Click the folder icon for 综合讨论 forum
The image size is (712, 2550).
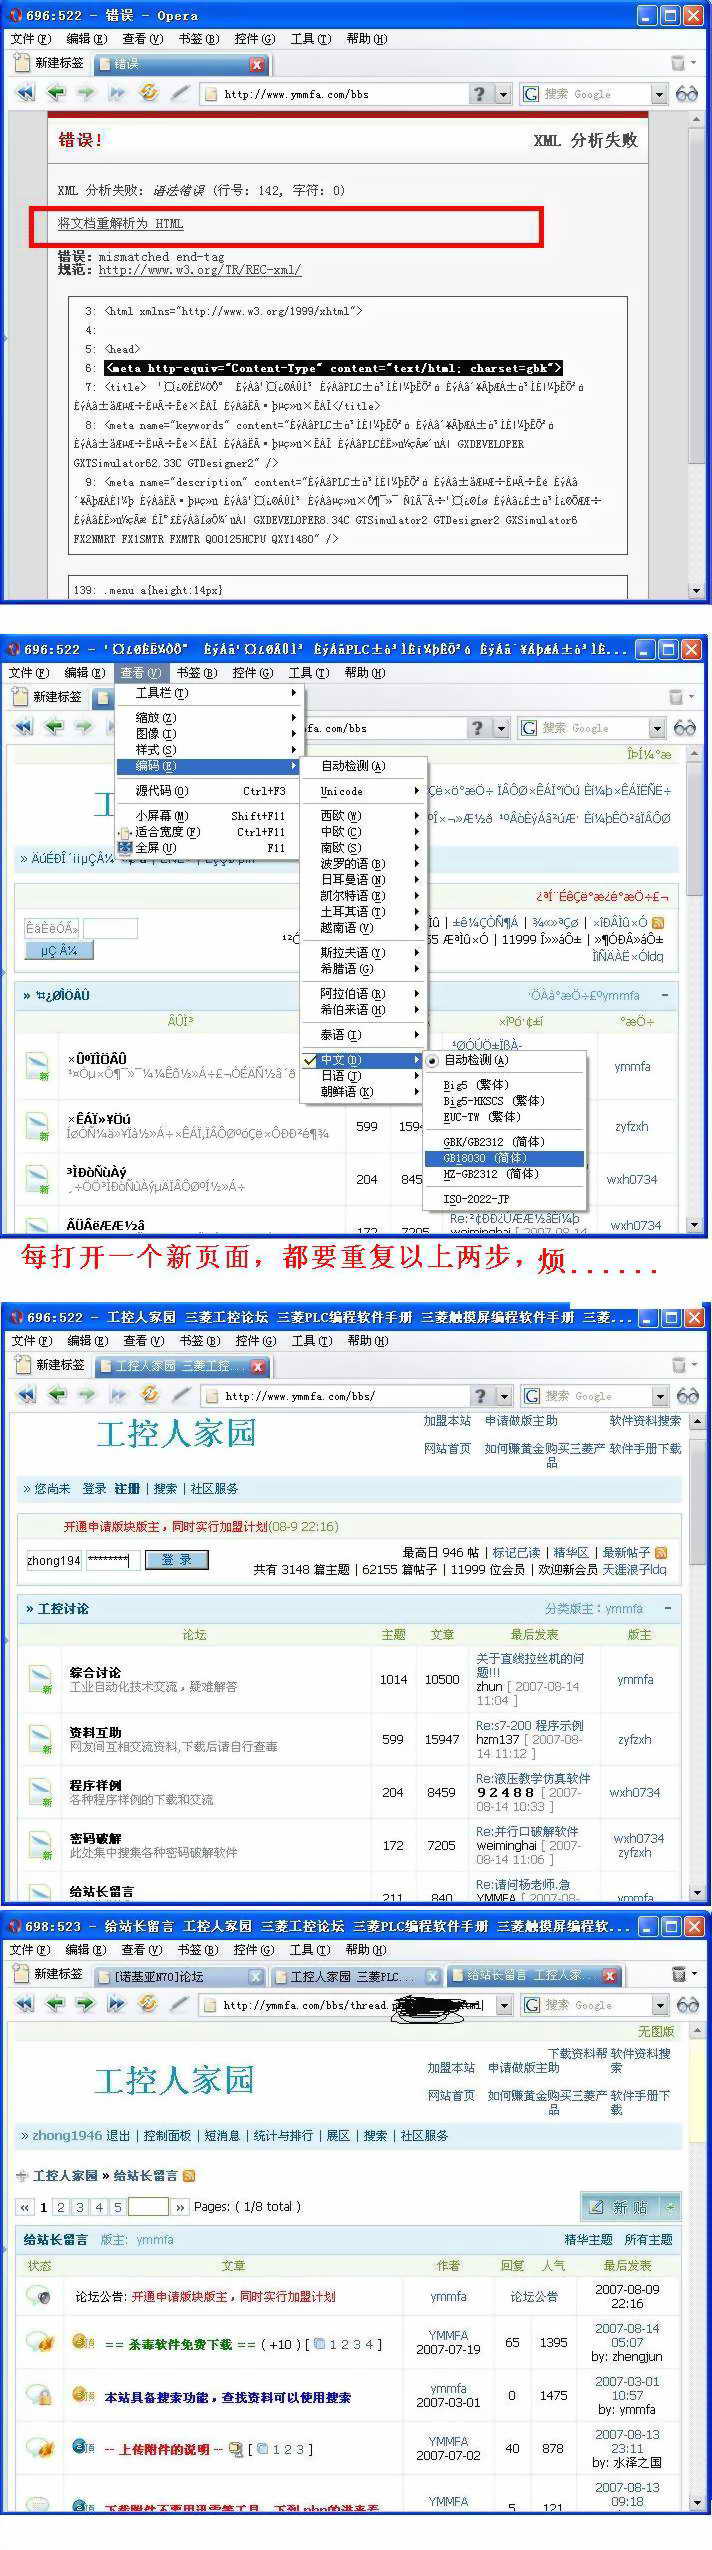point(40,1679)
